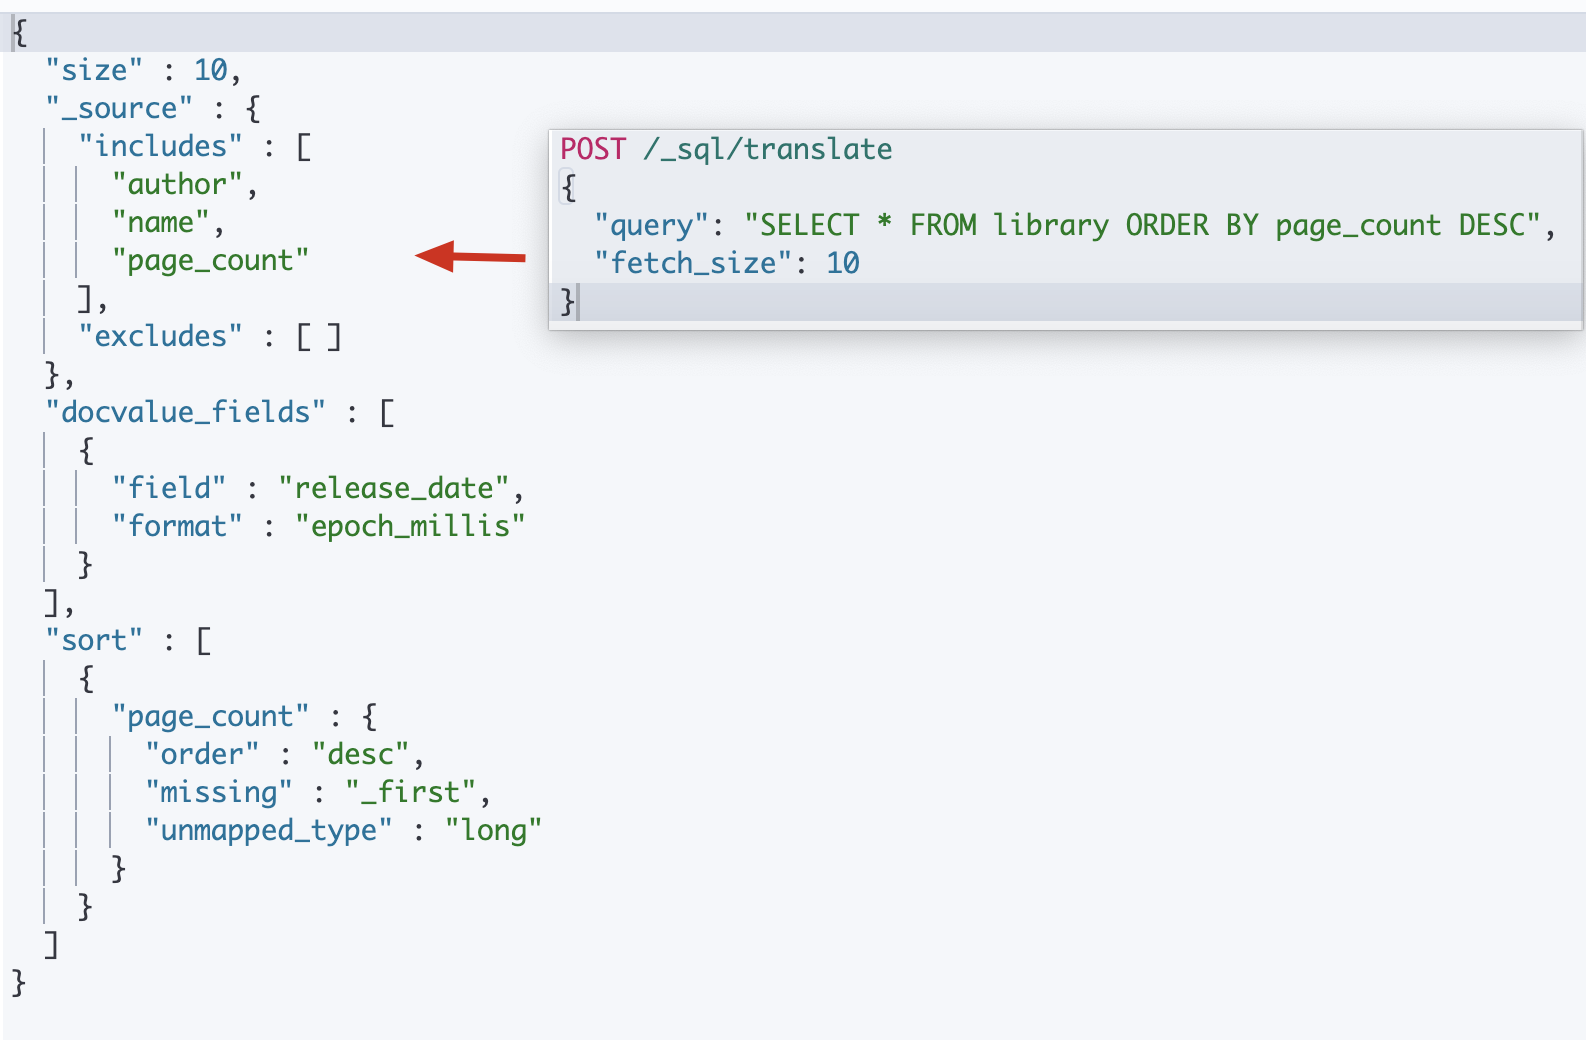Image resolution: width=1586 pixels, height=1040 pixels.
Task: Select the "_first" value
Action: [x=410, y=792]
